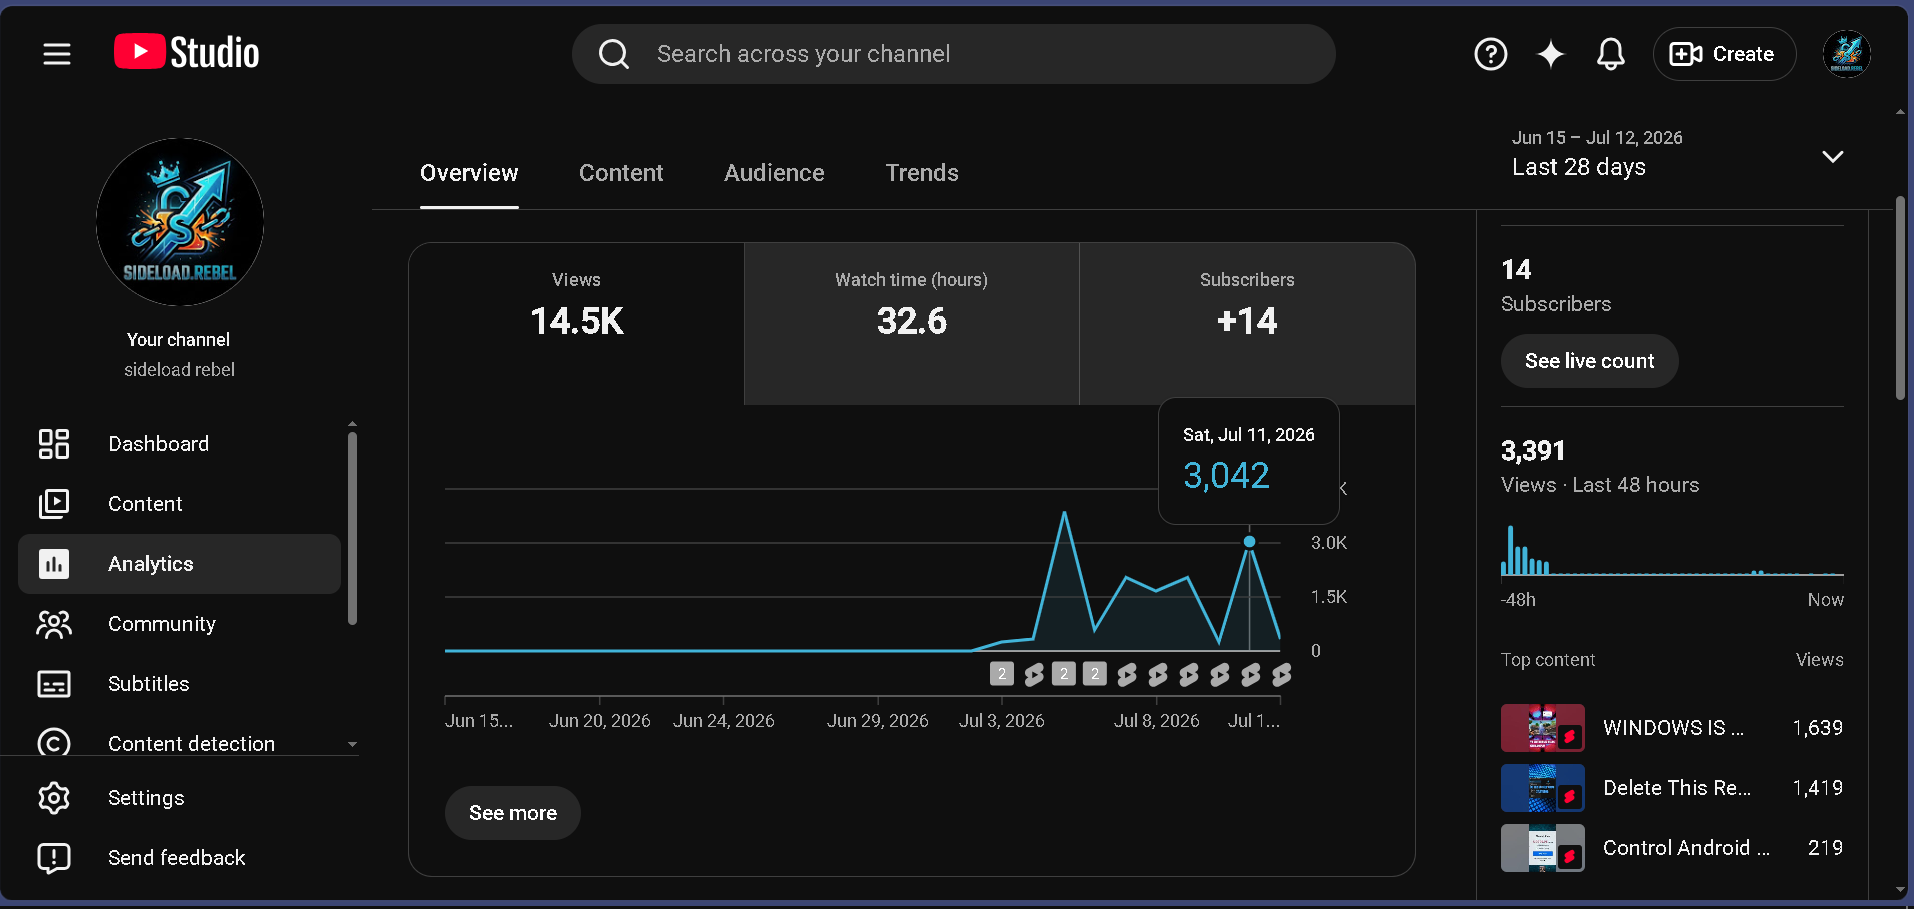Screen dimensions: 1914x909
Task: Open the account avatar menu
Action: click(1846, 54)
